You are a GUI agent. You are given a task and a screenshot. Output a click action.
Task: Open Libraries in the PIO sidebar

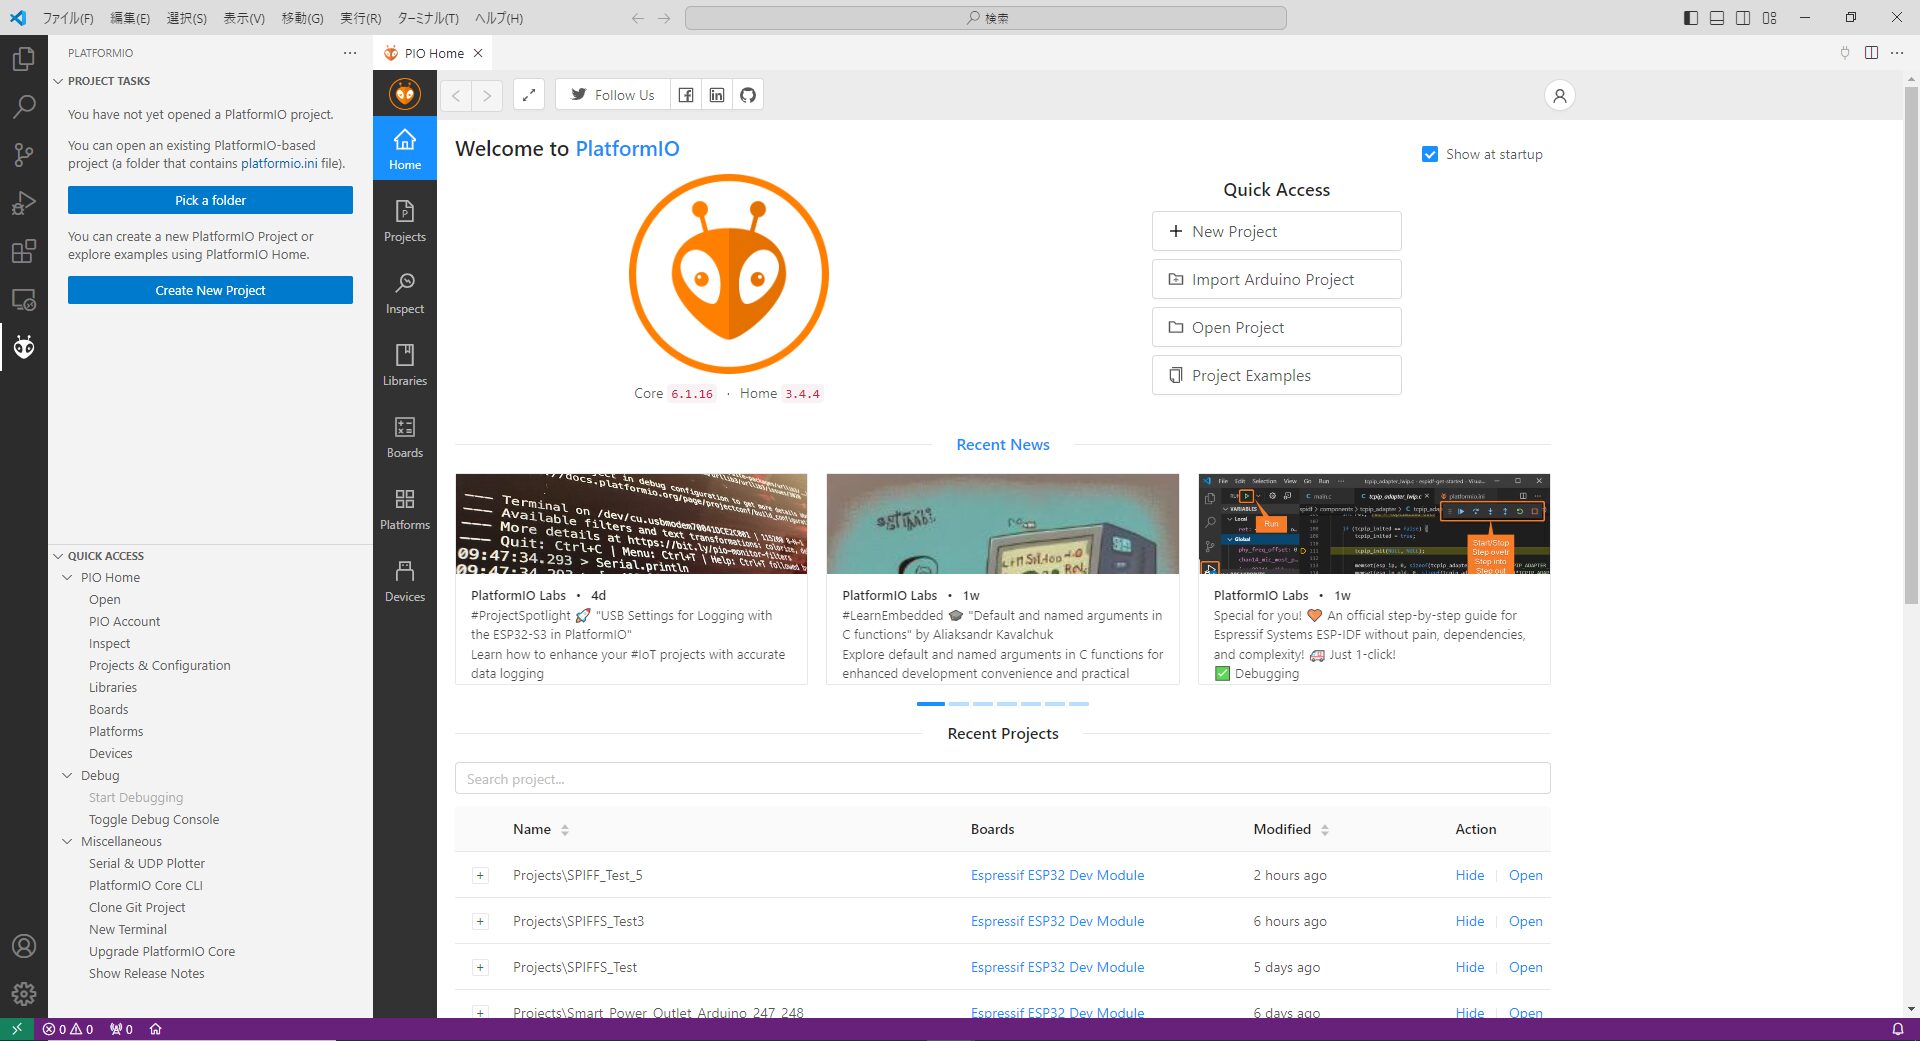pyautogui.click(x=404, y=365)
